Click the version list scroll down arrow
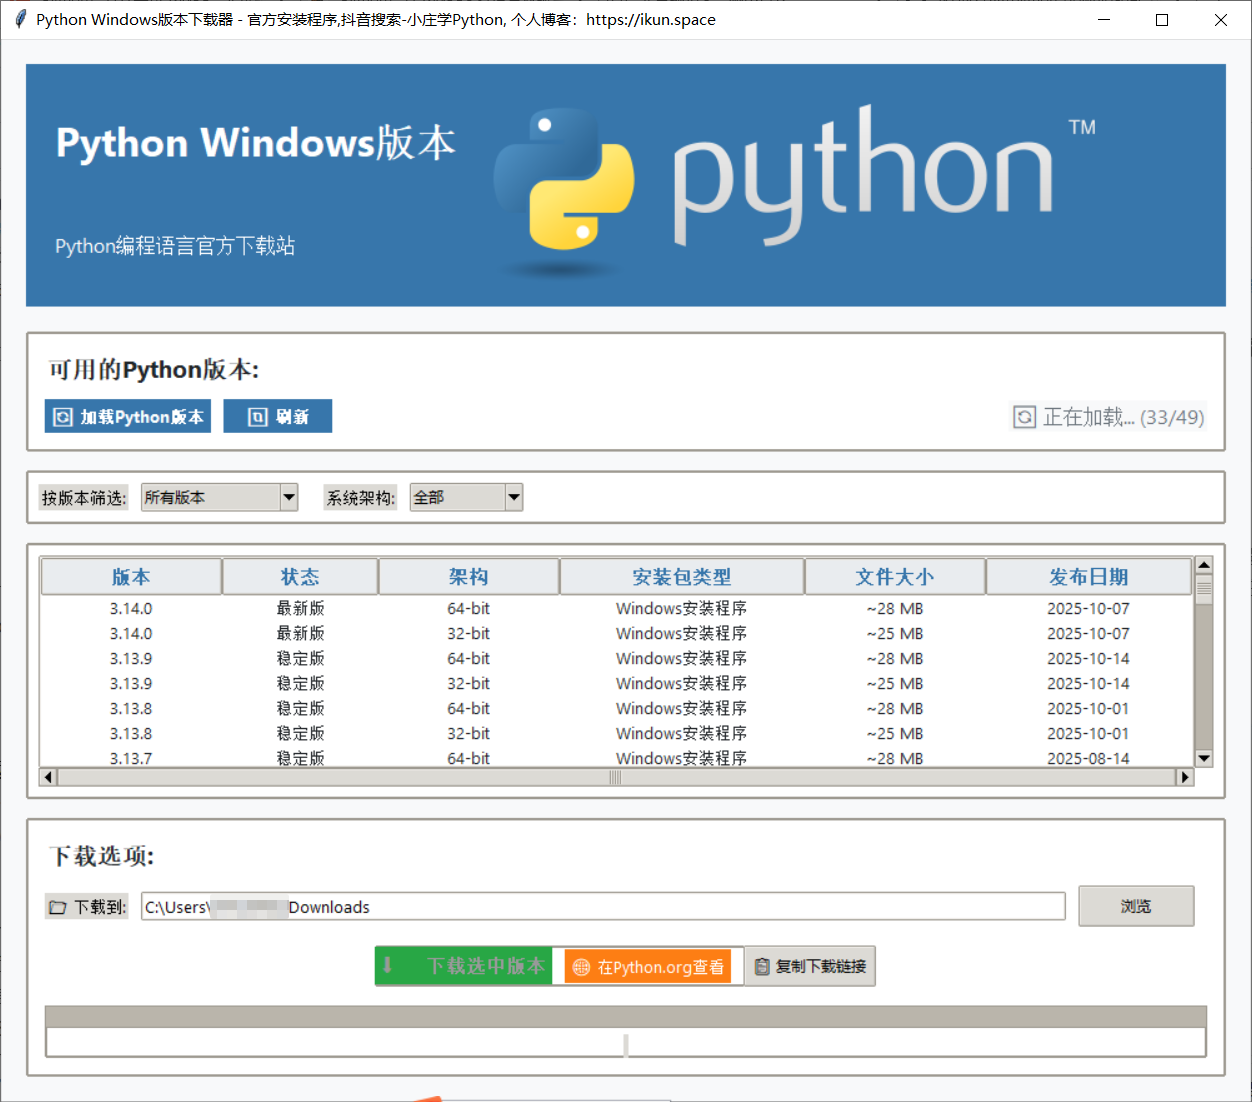Screen dimensions: 1252x1102 pyautogui.click(x=1204, y=758)
